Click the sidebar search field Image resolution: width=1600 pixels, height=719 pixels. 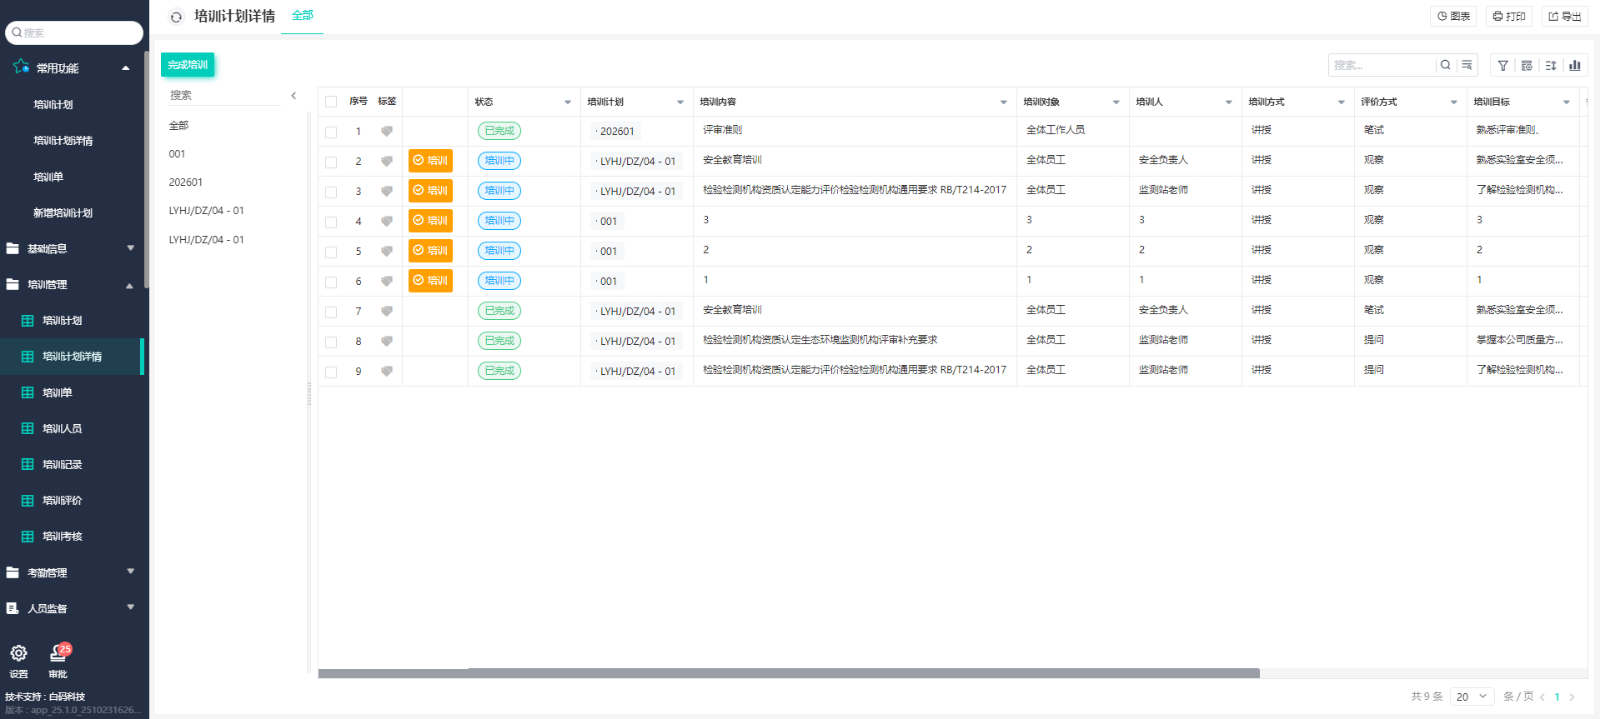pos(74,33)
